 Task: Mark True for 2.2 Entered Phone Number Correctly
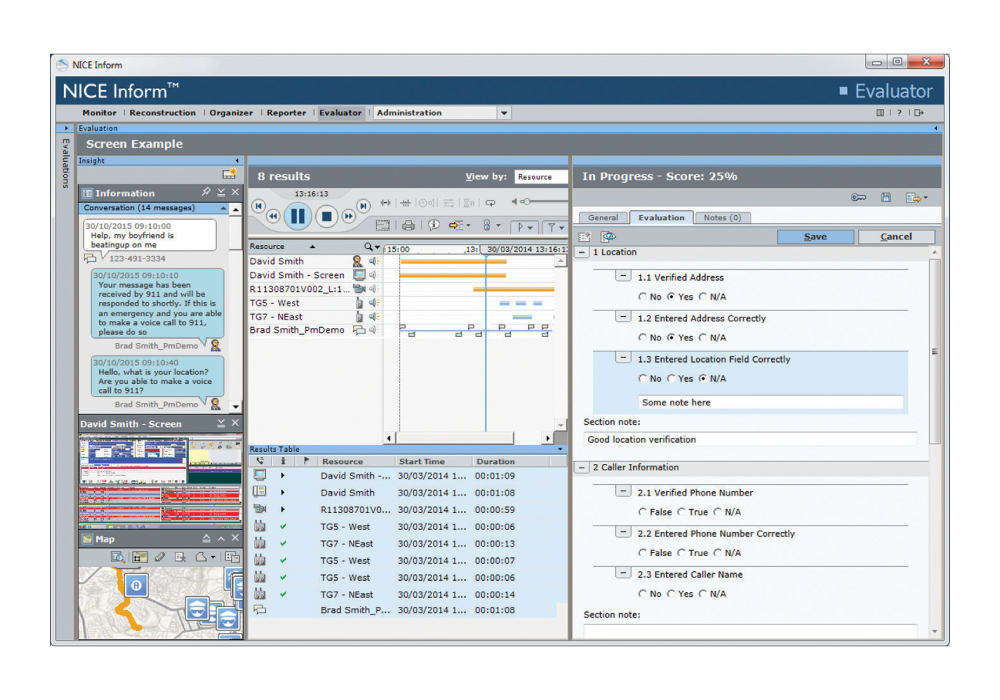(x=682, y=553)
